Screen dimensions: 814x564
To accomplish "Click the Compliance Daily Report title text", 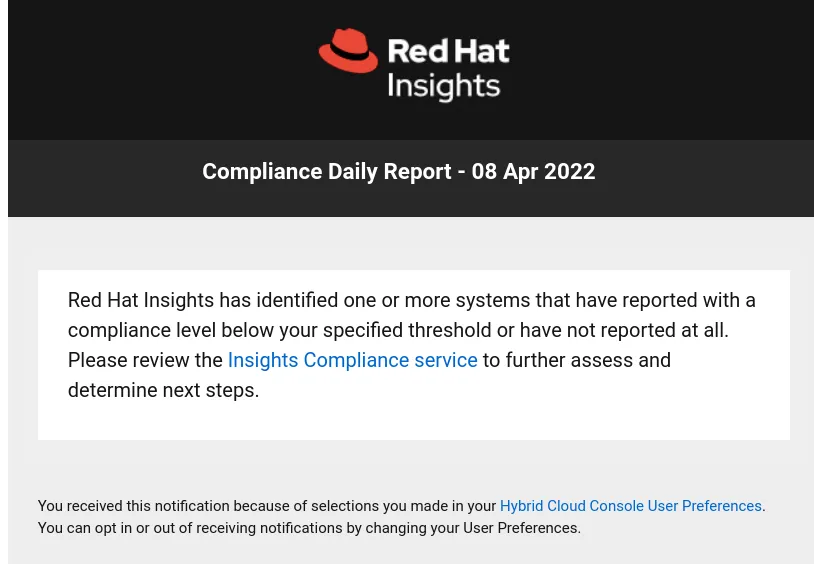I will pos(399,171).
